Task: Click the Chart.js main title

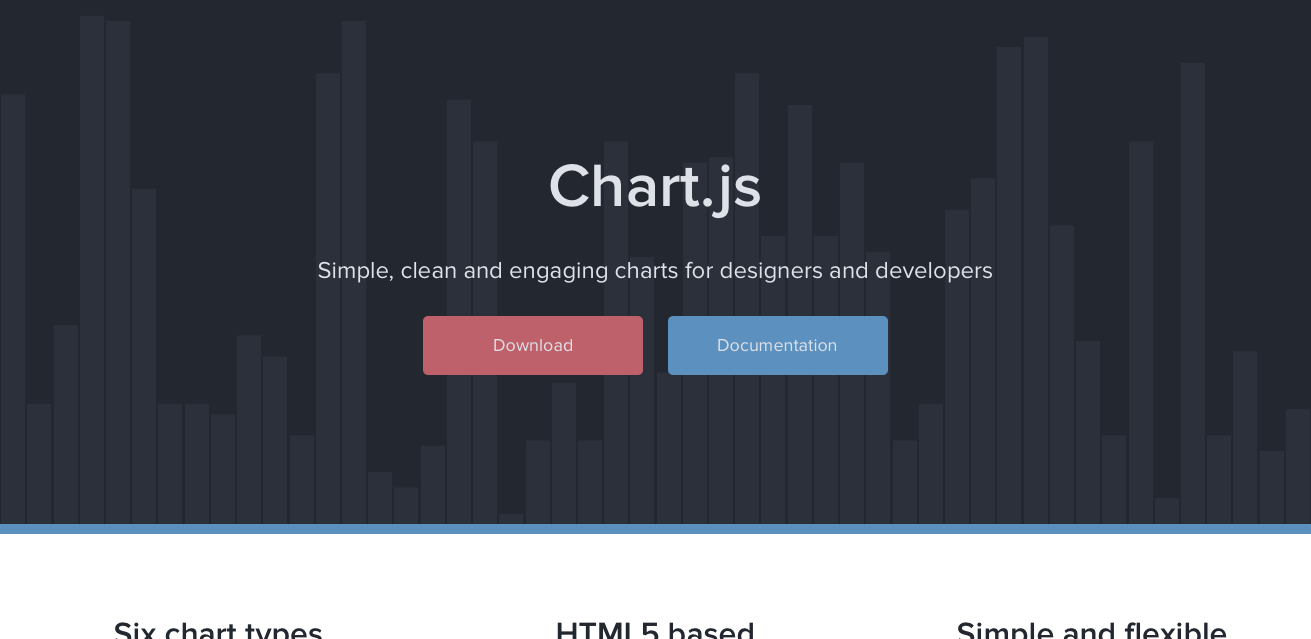Action: click(x=655, y=187)
